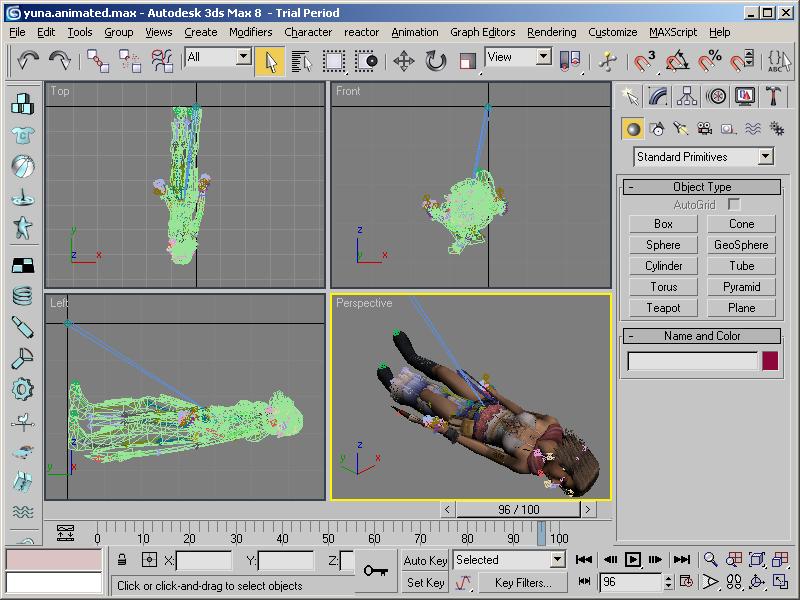Click the object color swatch

coord(770,361)
